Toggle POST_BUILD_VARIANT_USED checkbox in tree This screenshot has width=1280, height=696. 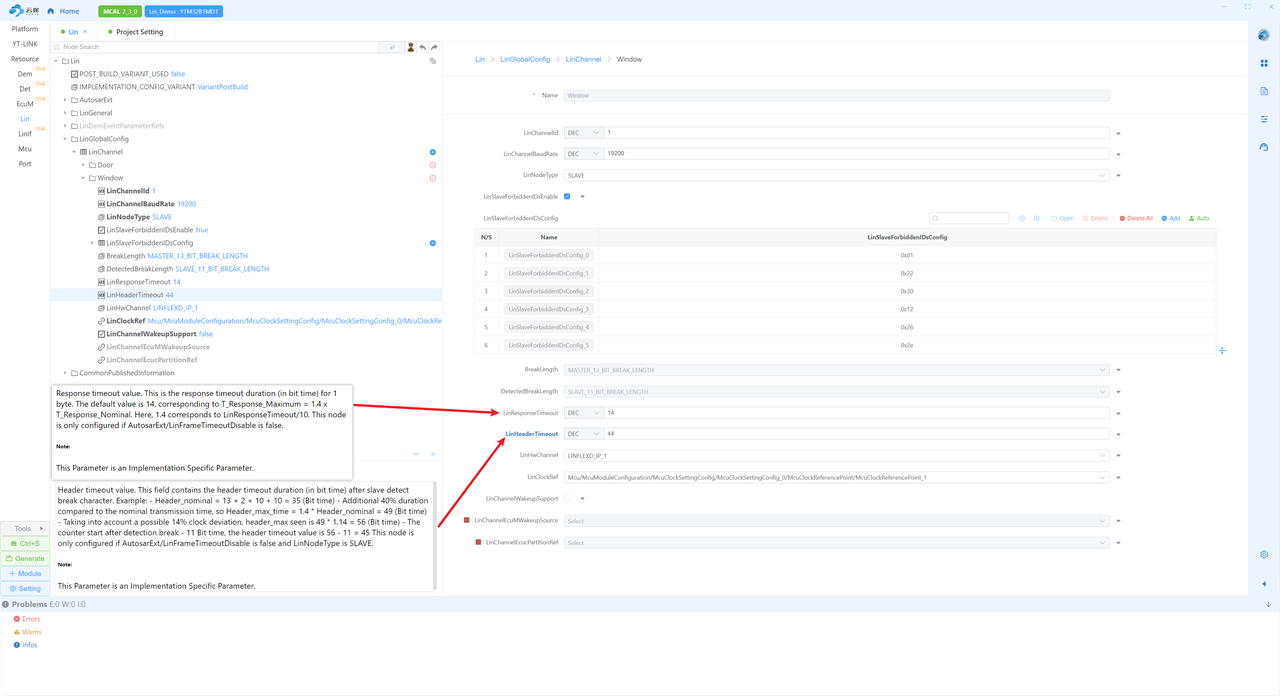pos(74,74)
